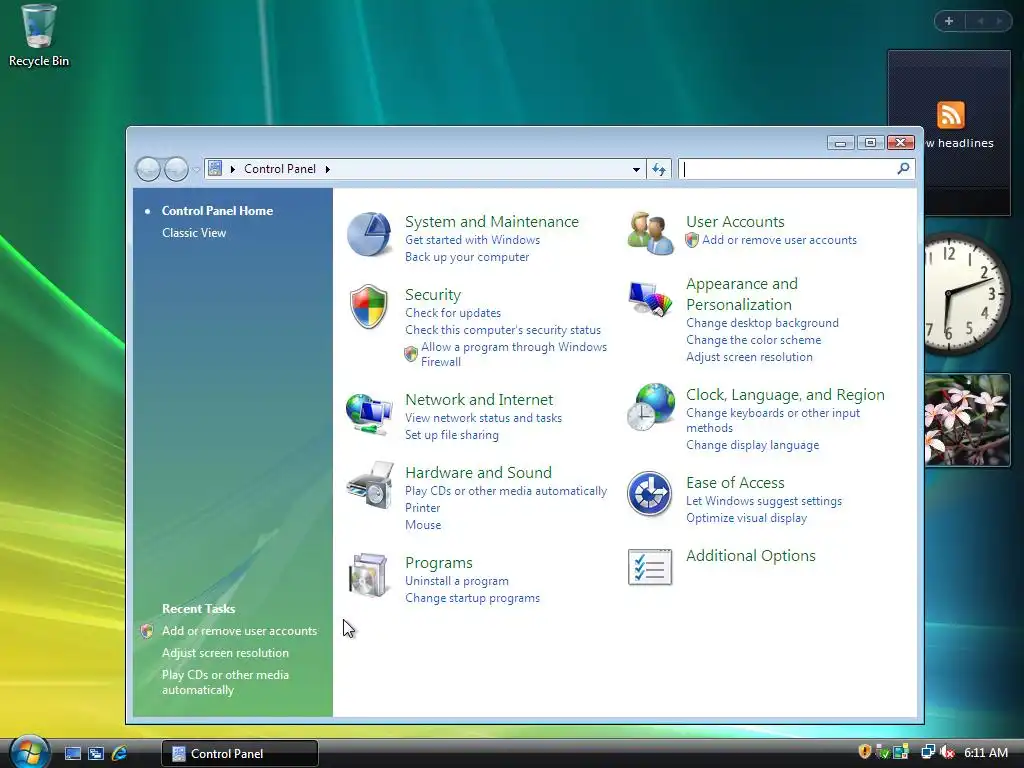1024x768 pixels.
Task: Click the flower slideshow gadget thumbnail
Action: point(967,420)
